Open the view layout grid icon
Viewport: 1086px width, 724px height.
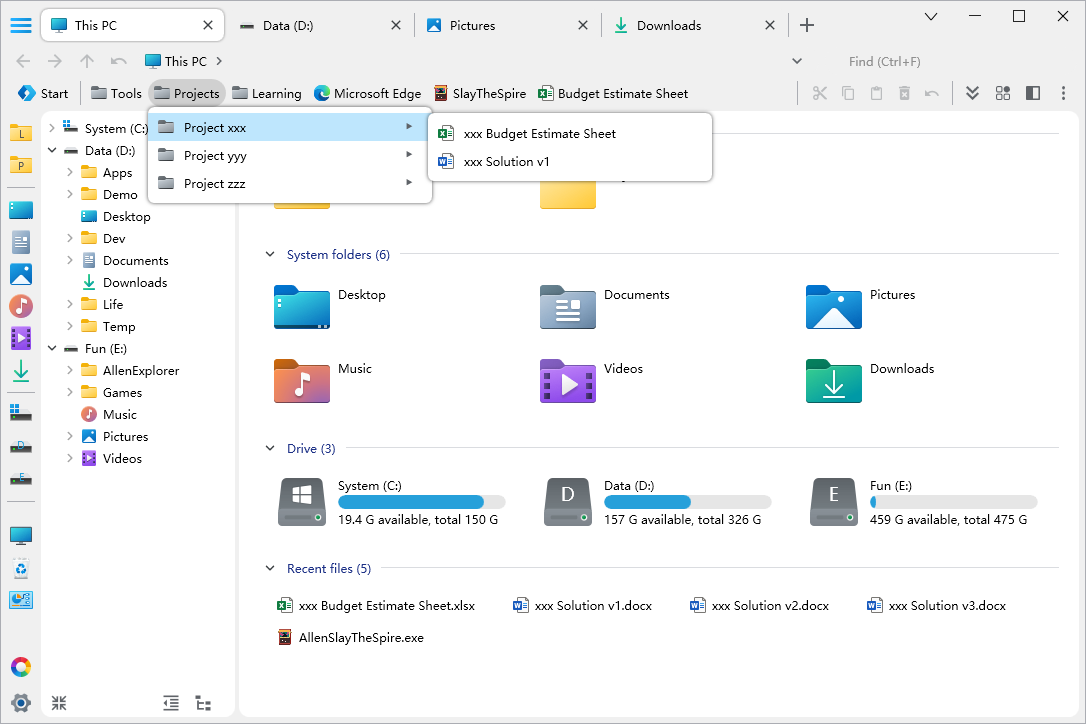pyautogui.click(x=1003, y=93)
